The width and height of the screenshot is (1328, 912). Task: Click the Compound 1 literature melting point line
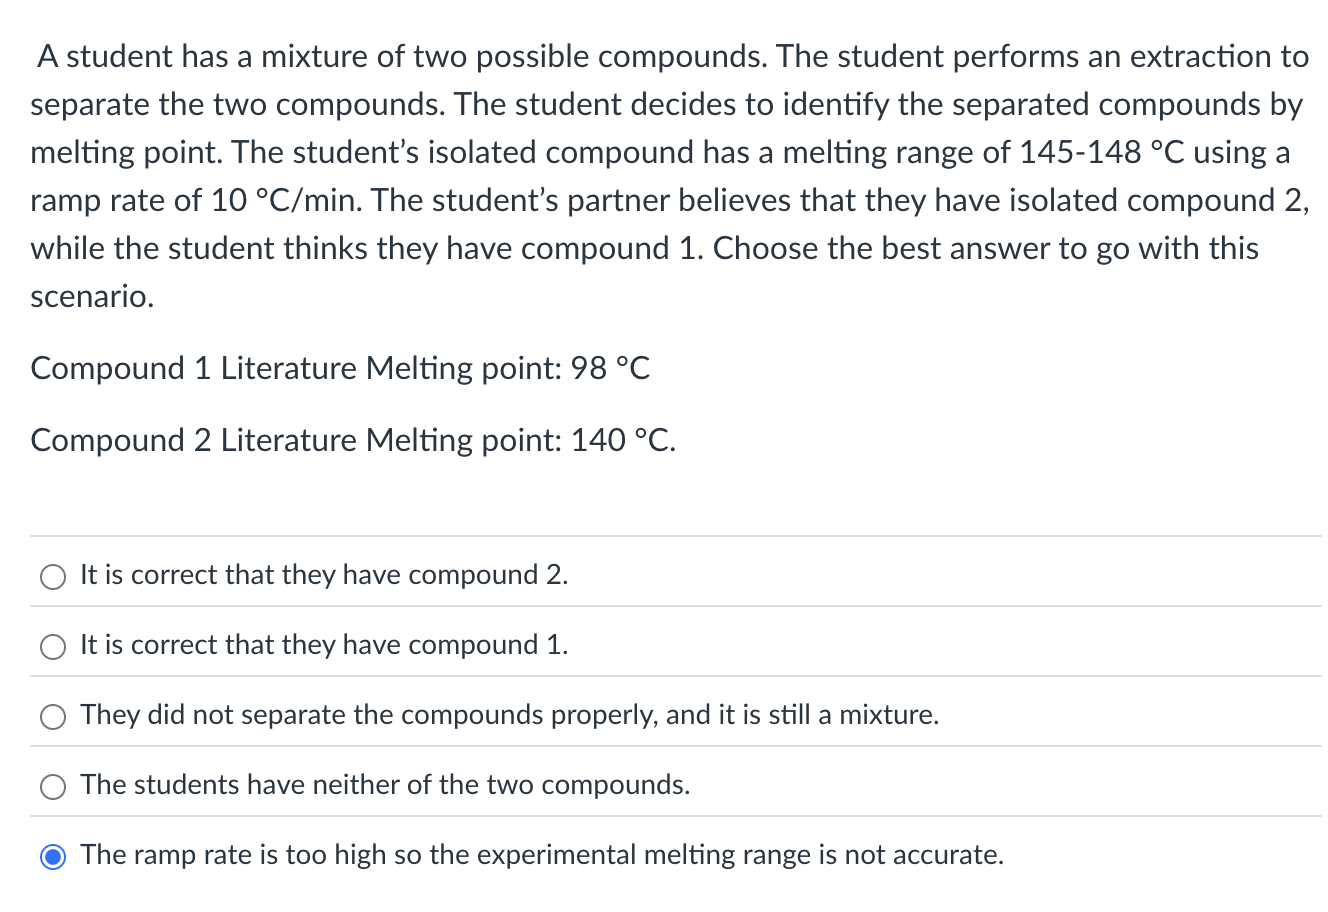coord(340,368)
